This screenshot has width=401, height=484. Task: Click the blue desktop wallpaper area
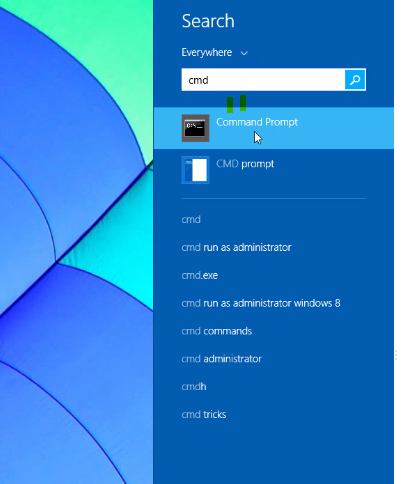click(x=76, y=242)
